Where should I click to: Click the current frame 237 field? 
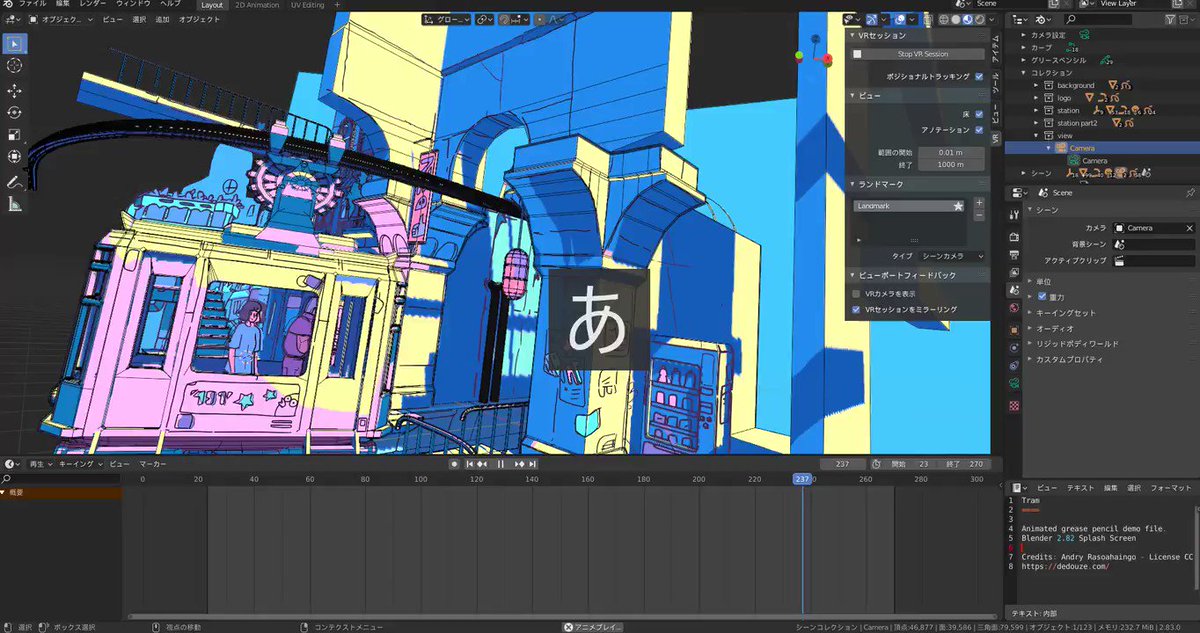click(x=842, y=464)
